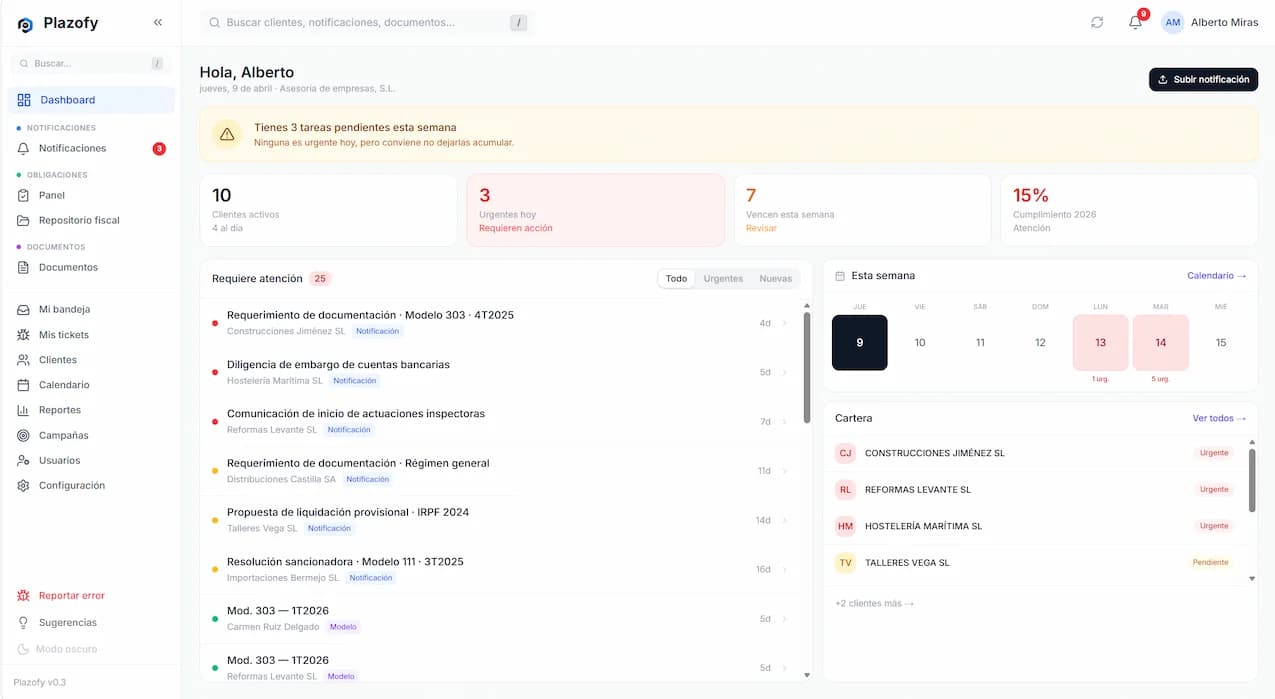Select the Dashboard menu item

pos(67,99)
